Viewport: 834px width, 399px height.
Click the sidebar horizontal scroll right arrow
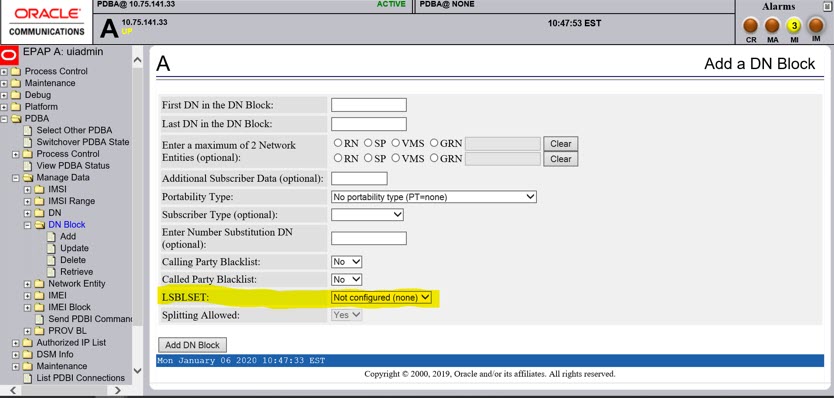click(x=118, y=390)
